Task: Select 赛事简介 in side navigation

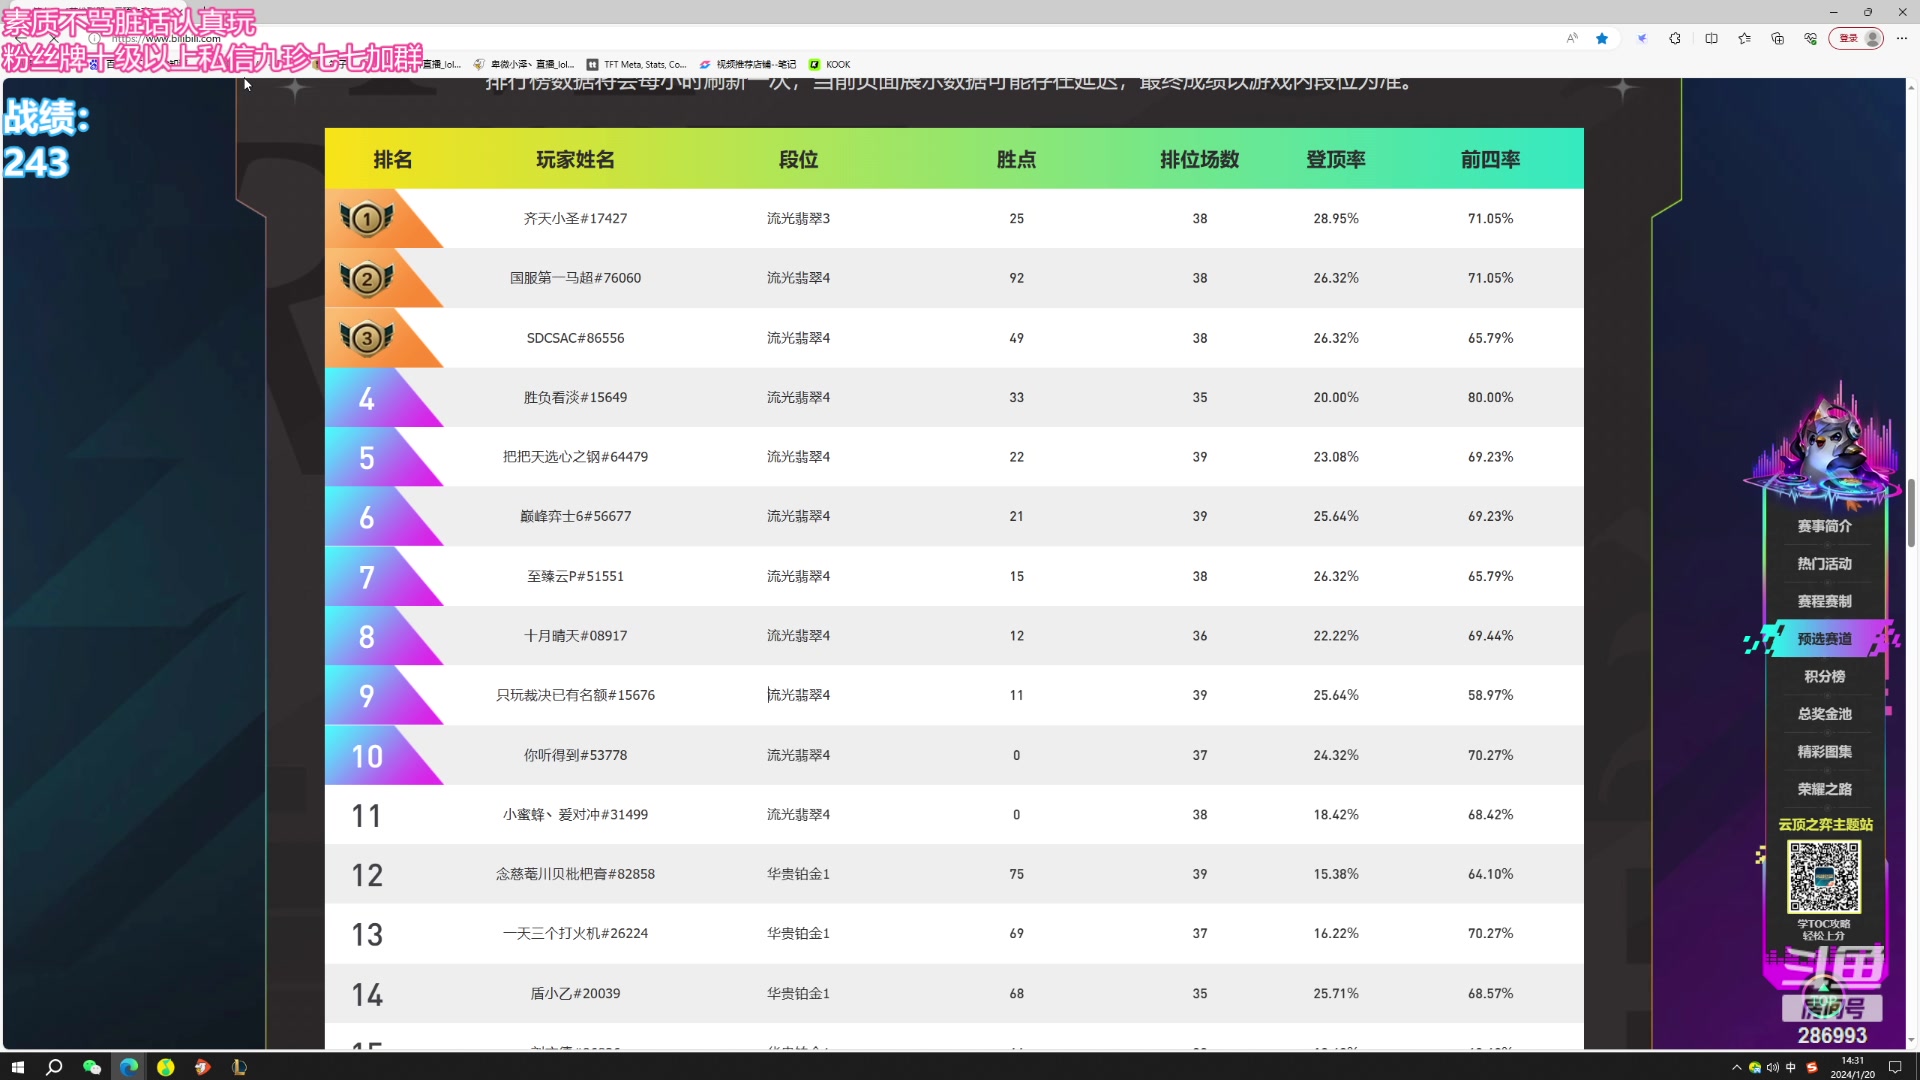Action: click(x=1824, y=526)
